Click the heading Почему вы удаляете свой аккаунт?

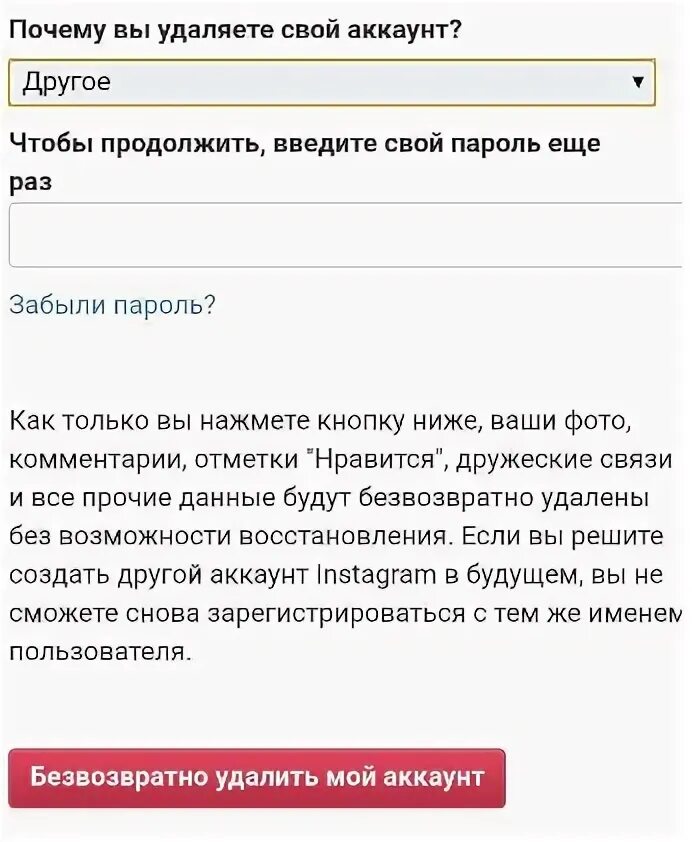pos(235,30)
